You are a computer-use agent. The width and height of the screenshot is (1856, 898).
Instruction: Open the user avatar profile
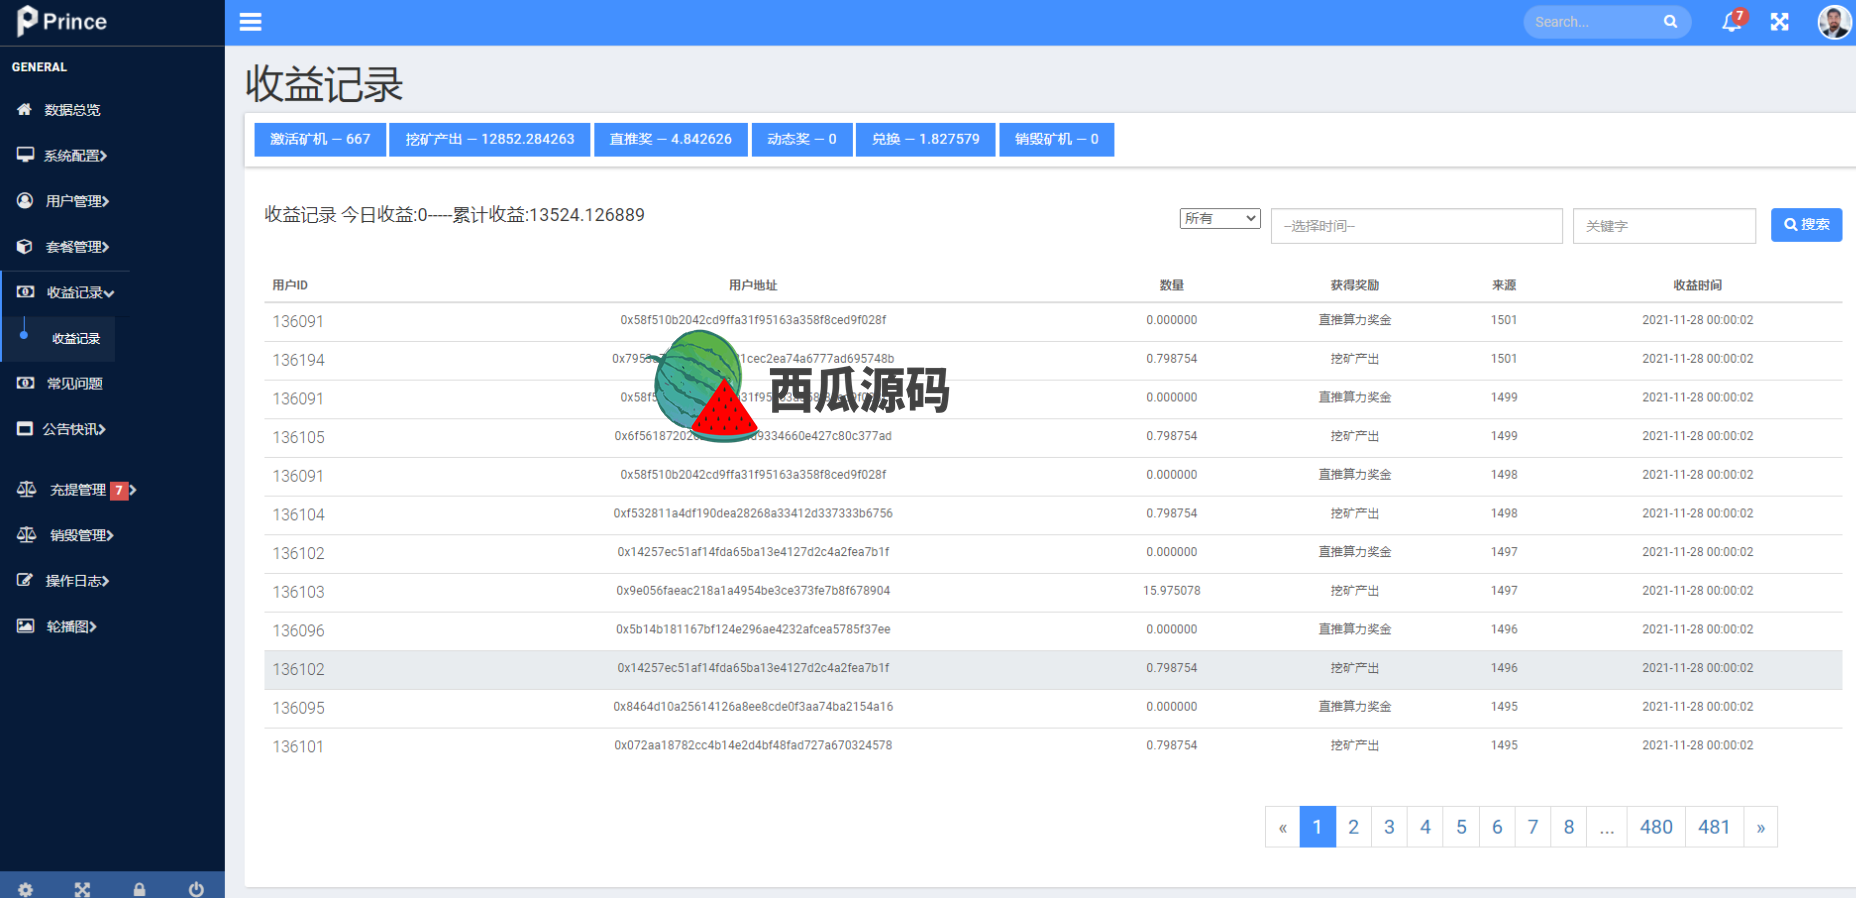[x=1833, y=22]
